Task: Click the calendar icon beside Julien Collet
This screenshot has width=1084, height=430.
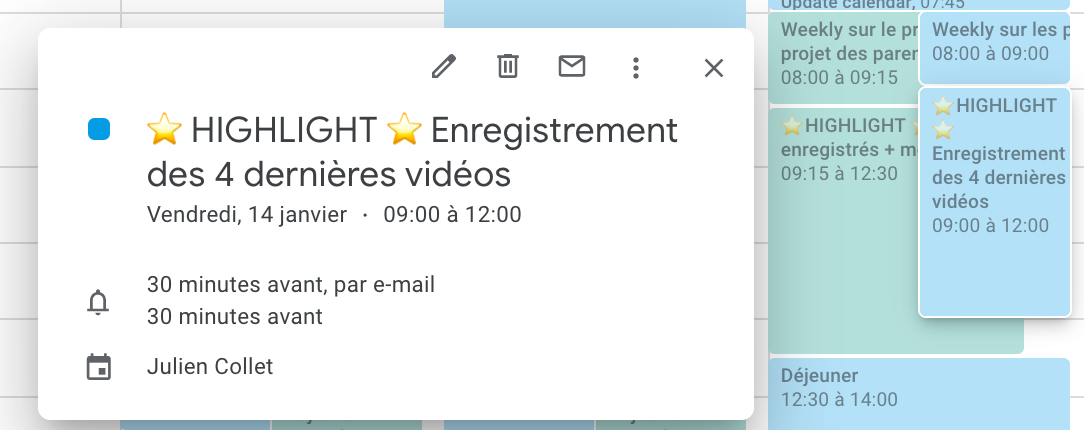Action: coord(99,367)
